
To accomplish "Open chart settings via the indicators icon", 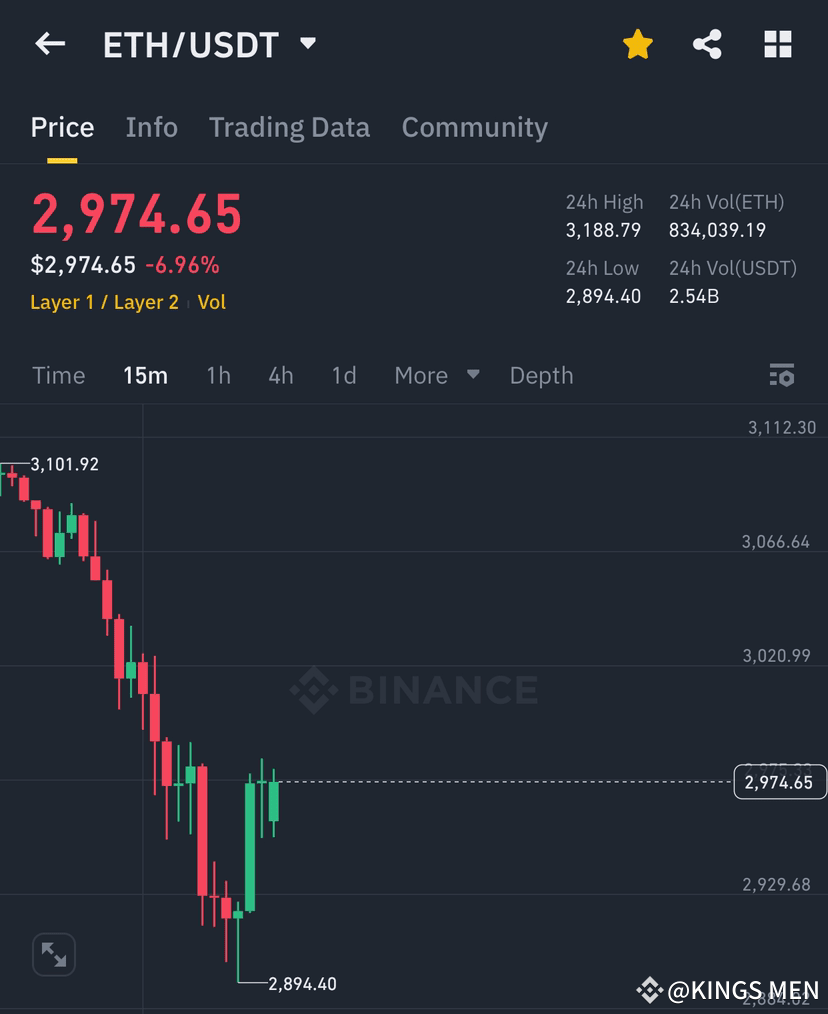I will pos(783,375).
